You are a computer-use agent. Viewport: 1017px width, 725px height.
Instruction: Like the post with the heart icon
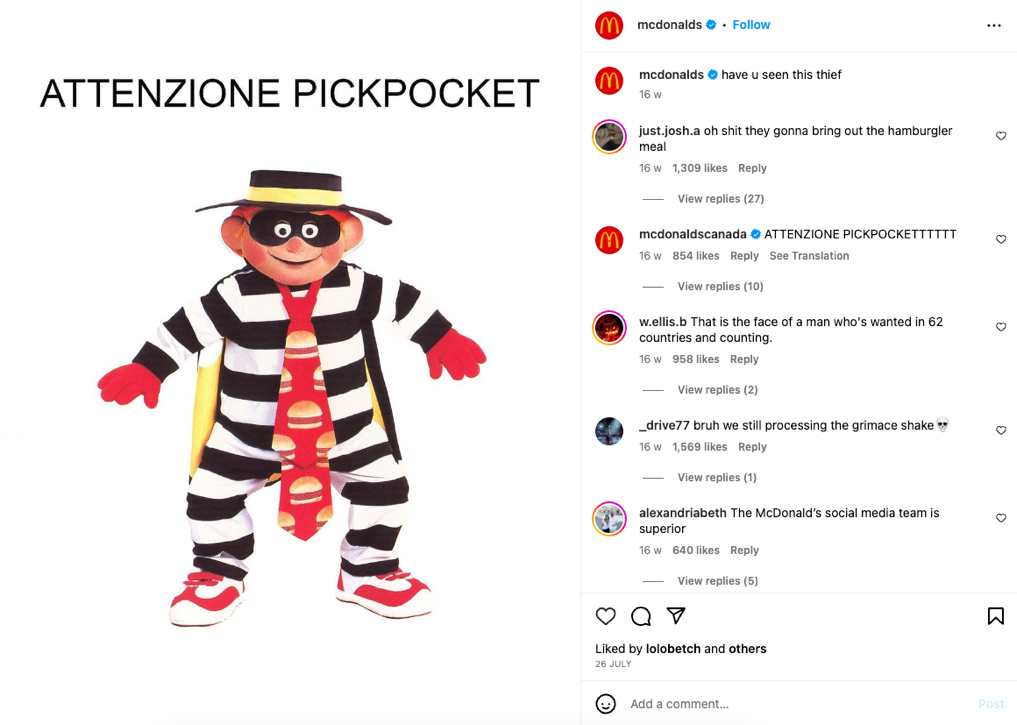[605, 616]
